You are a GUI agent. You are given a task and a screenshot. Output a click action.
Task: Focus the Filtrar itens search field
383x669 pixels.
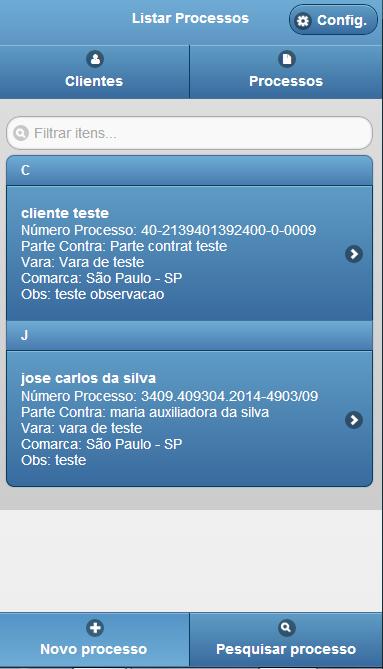189,133
